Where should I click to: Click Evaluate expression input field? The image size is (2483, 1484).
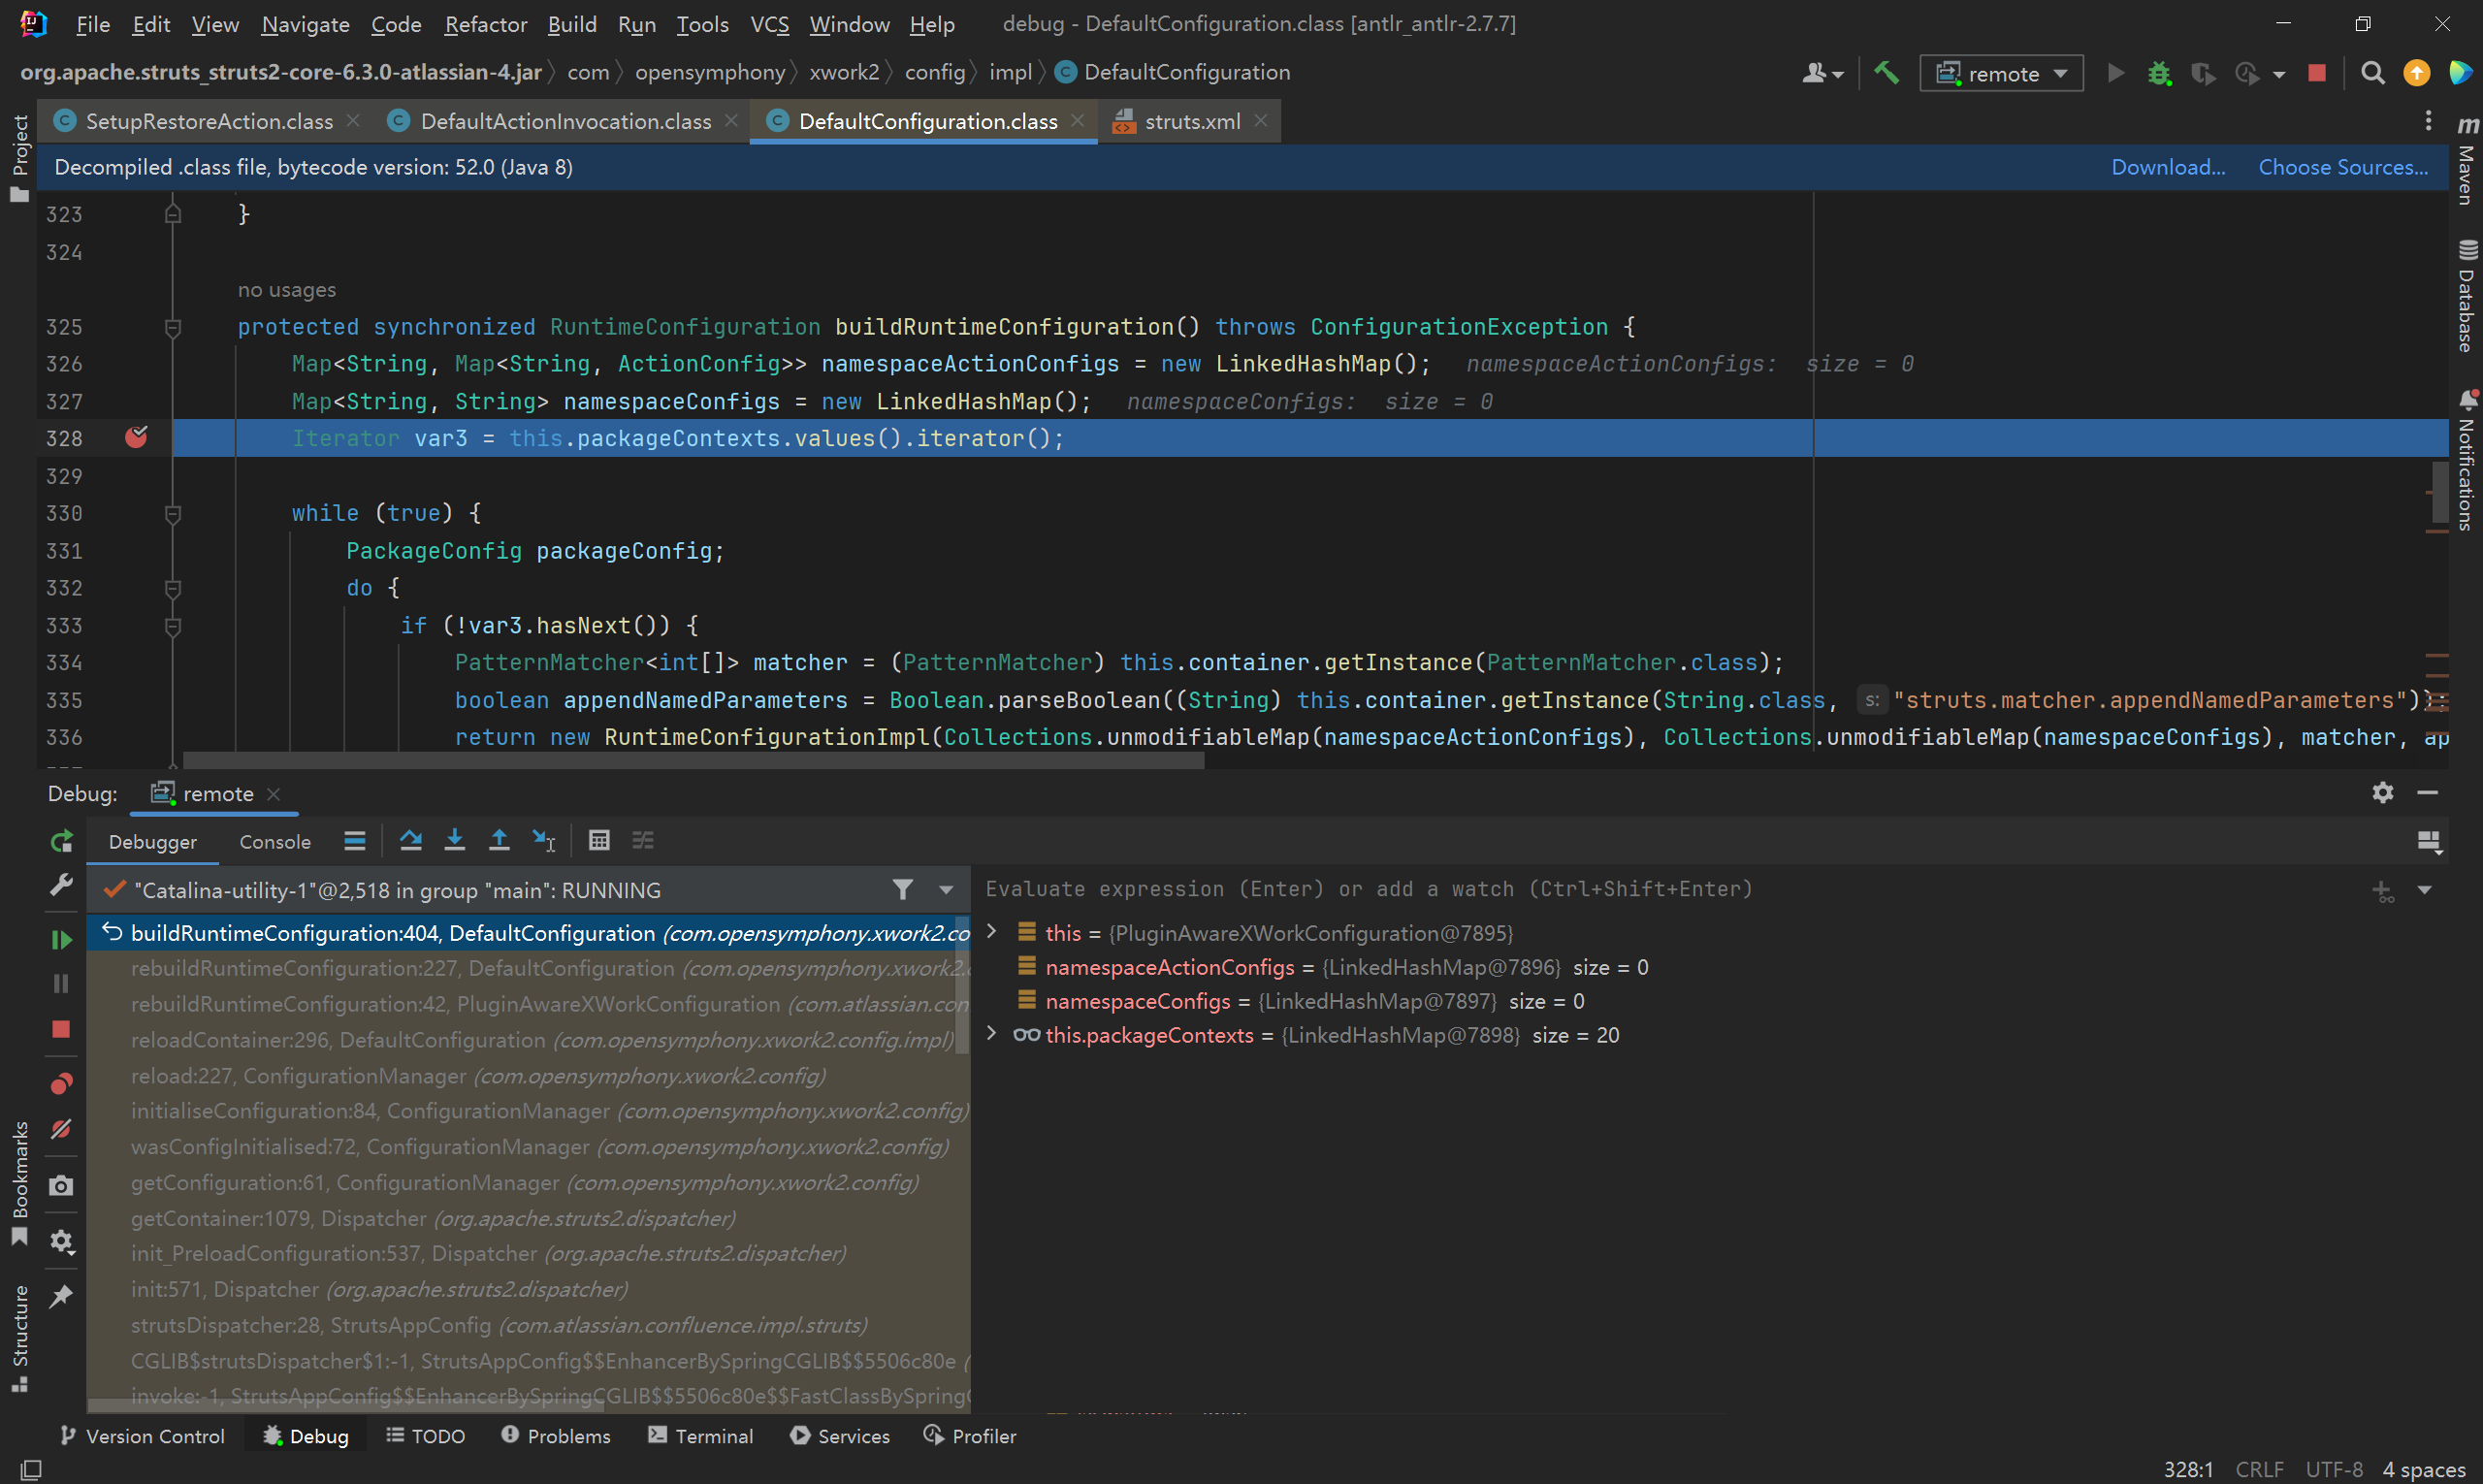(1670, 889)
